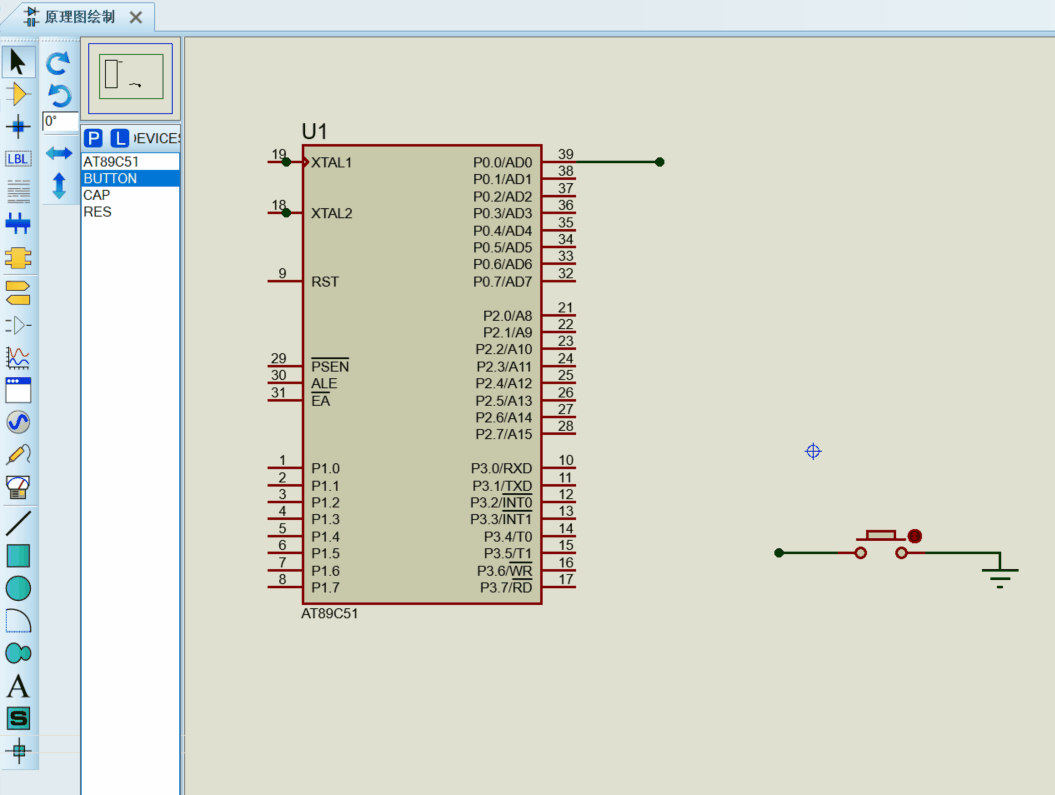Viewport: 1055px width, 795px height.
Task: Toggle the button's red actuator dot
Action: point(914,536)
